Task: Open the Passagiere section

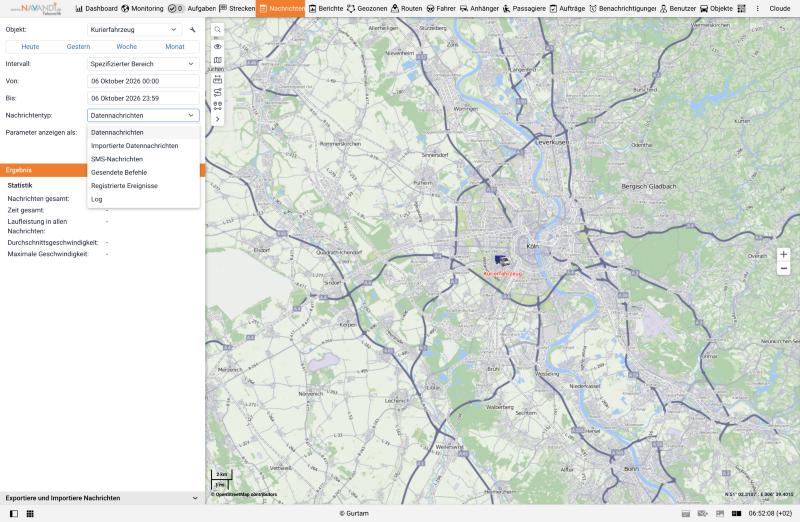Action: (524, 9)
